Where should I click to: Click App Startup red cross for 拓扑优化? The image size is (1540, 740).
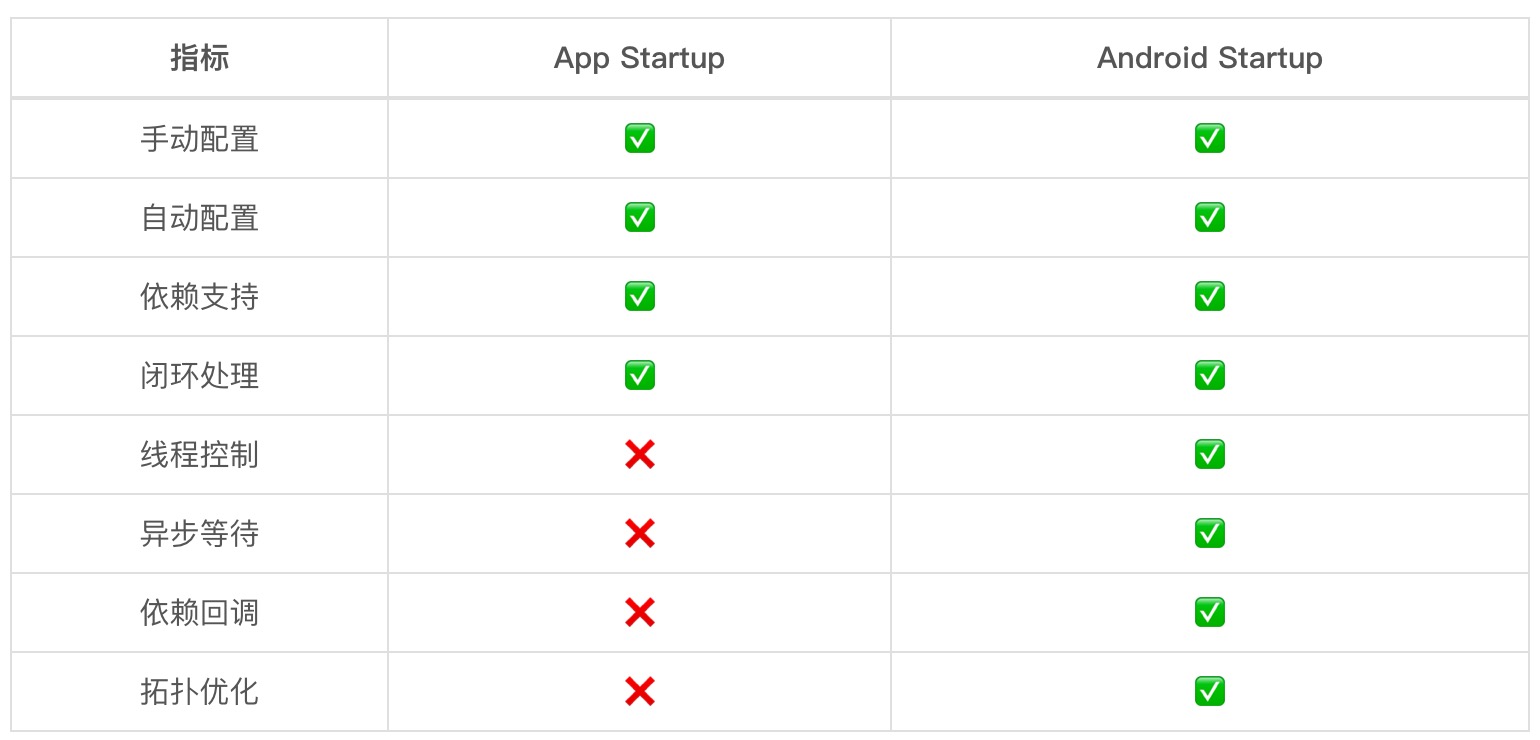click(639, 691)
